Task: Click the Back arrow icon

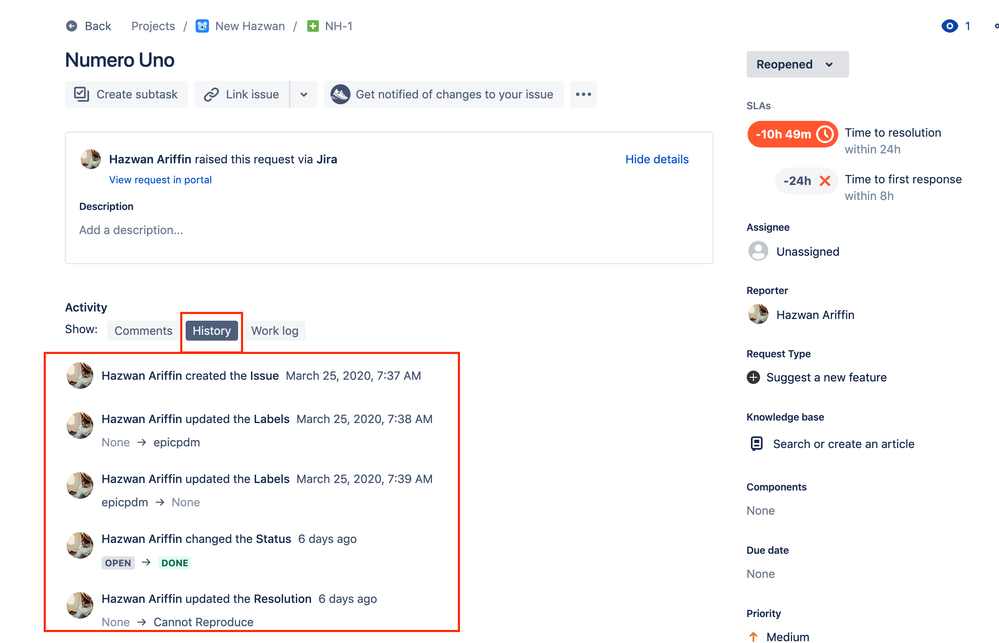Action: [71, 26]
